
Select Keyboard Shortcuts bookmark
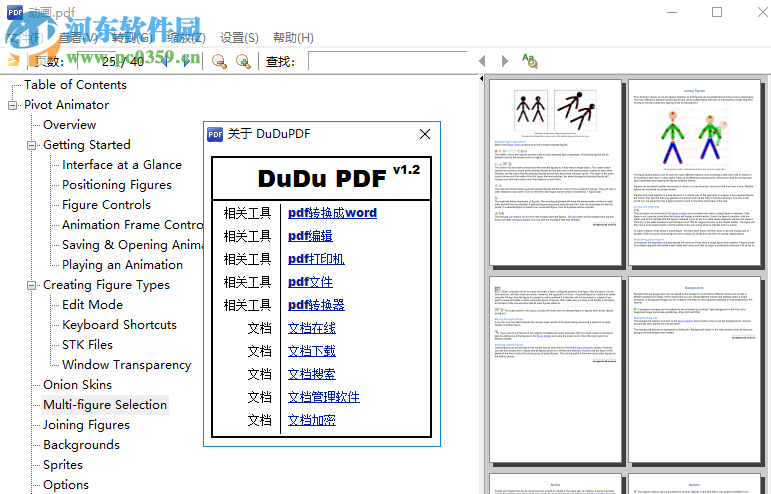click(x=119, y=325)
